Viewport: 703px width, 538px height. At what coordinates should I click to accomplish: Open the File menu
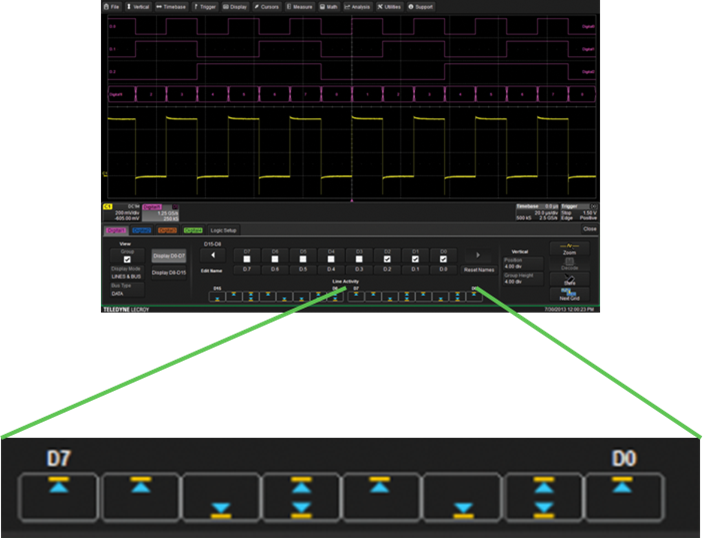(x=112, y=7)
